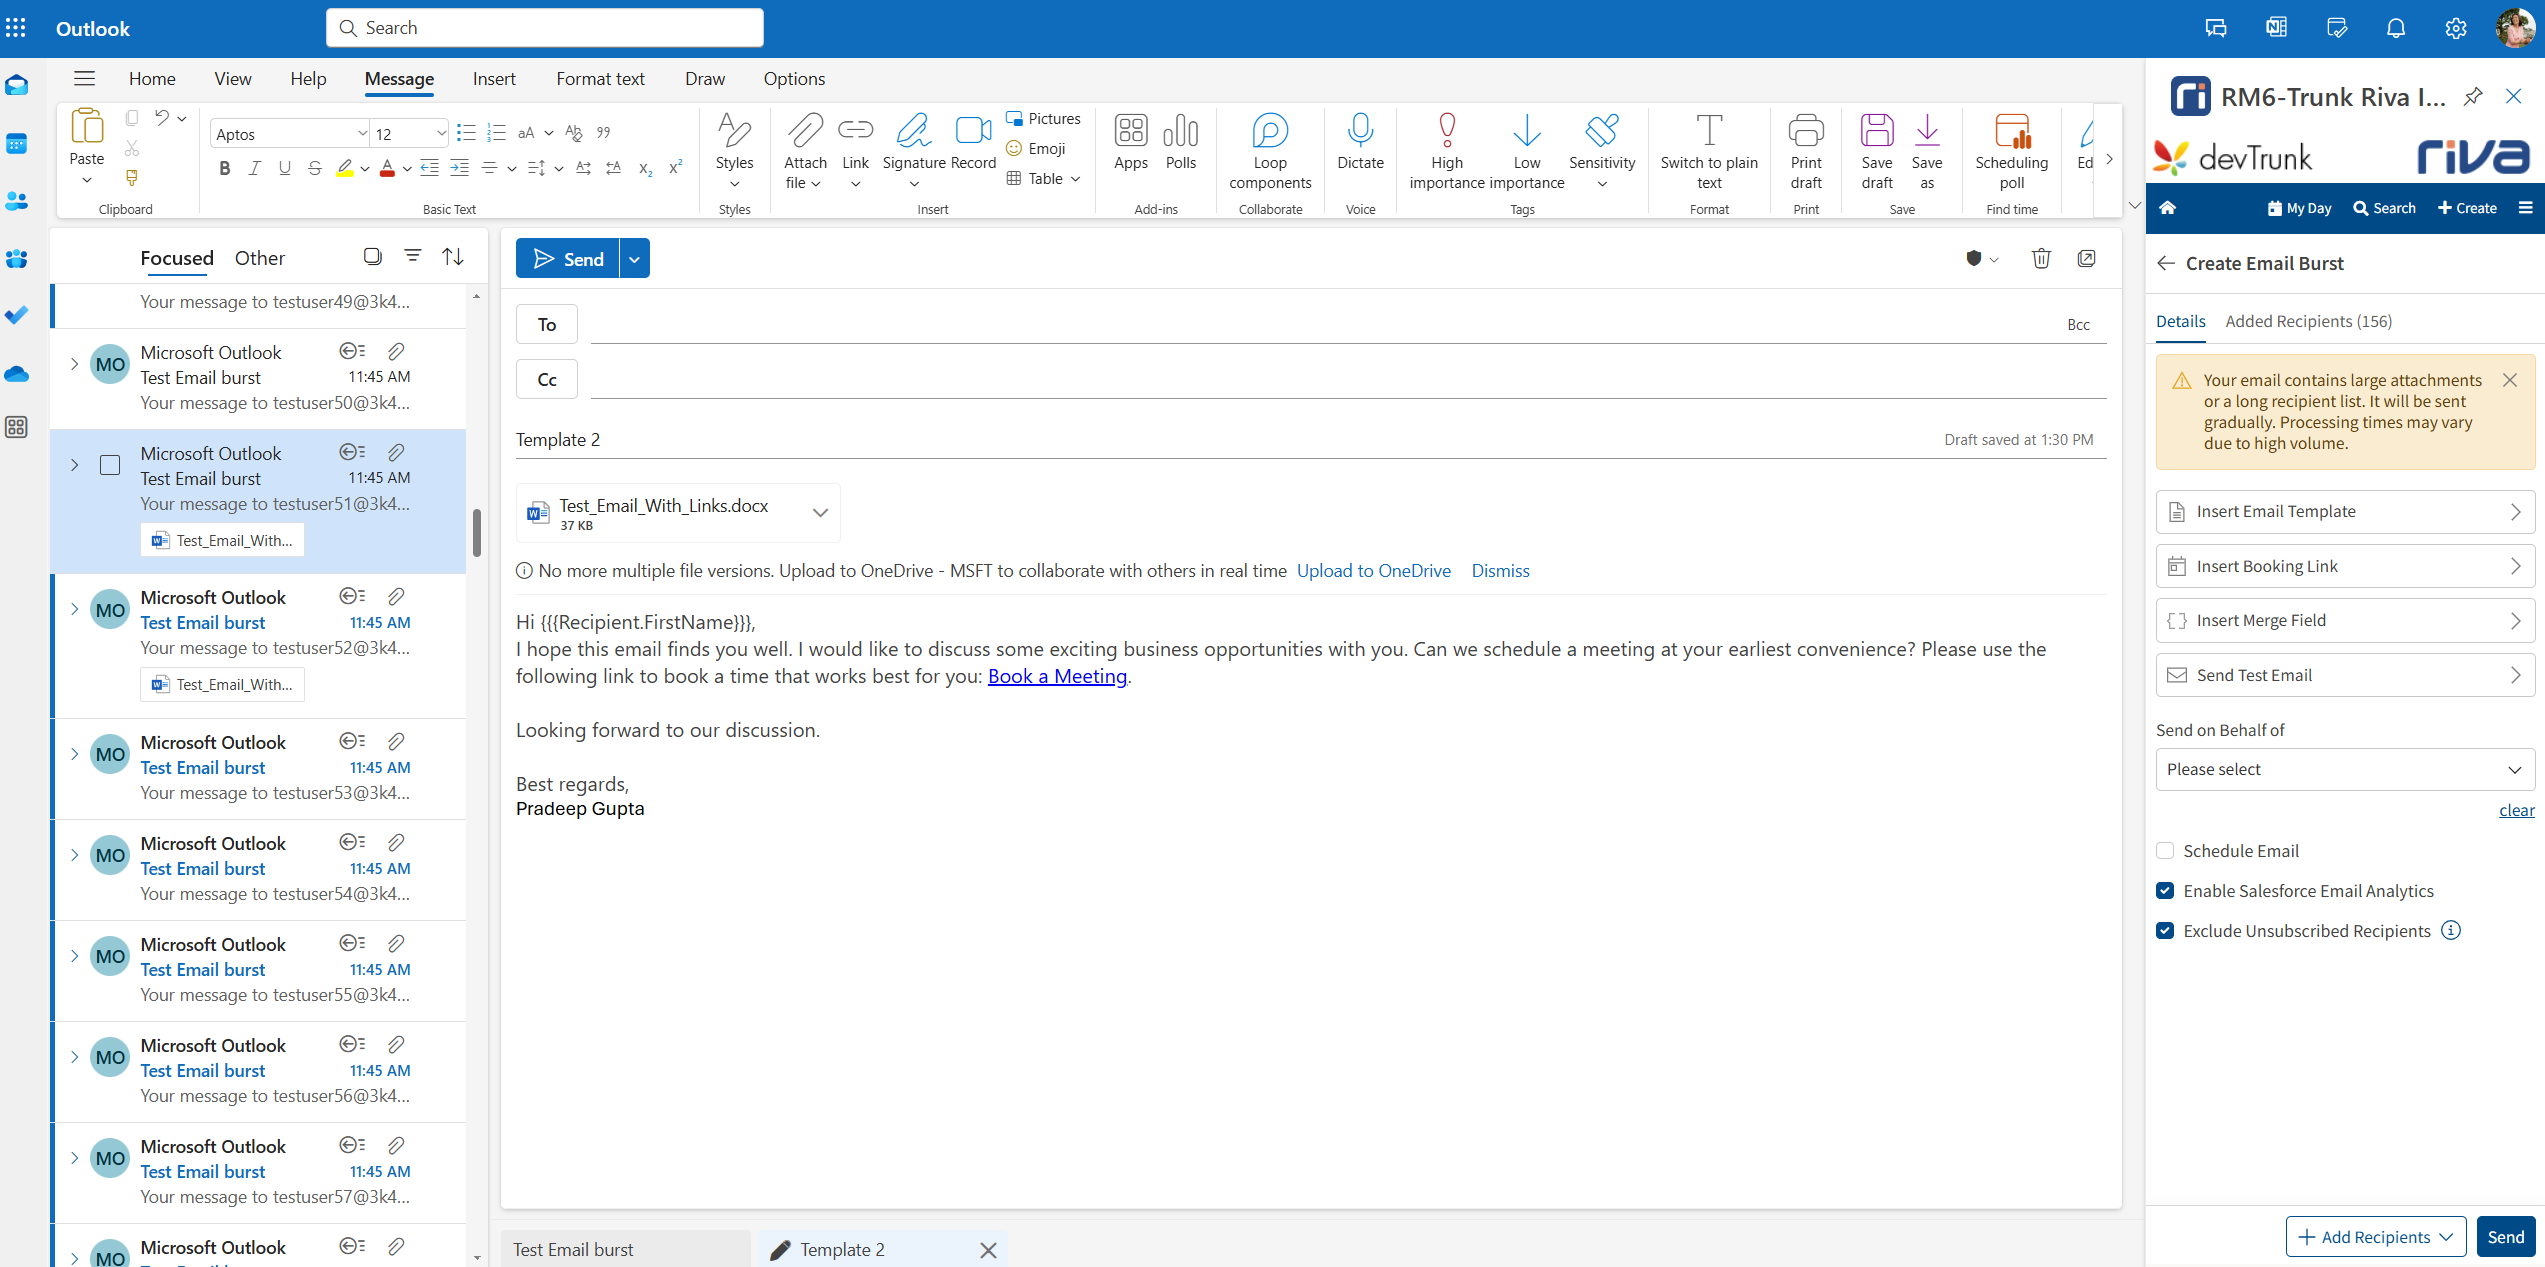Click Print draft icon
The image size is (2545, 1267).
[x=1805, y=131]
